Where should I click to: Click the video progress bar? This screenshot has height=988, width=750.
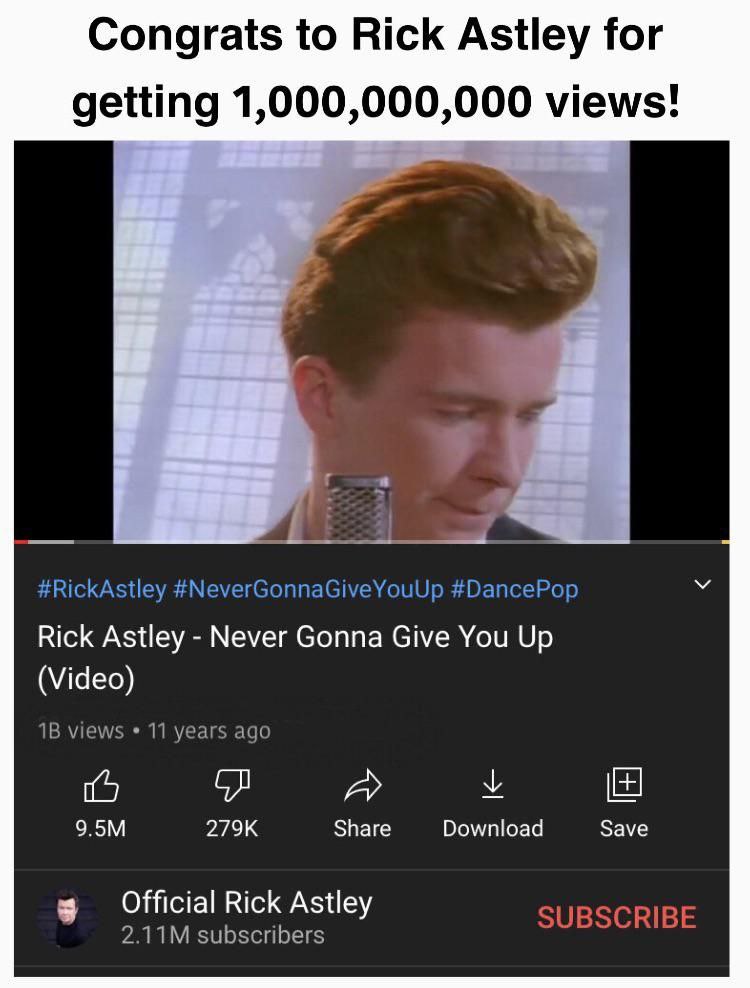point(372,541)
